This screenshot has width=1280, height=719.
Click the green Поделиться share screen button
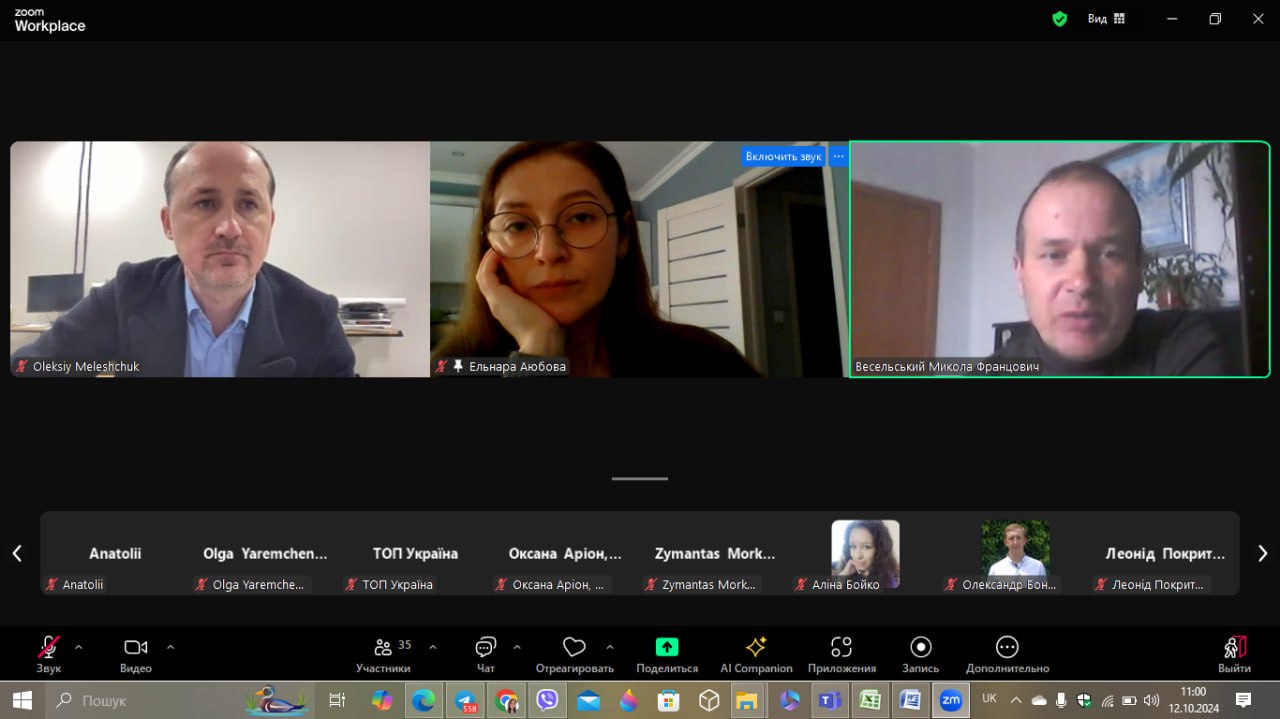point(667,654)
